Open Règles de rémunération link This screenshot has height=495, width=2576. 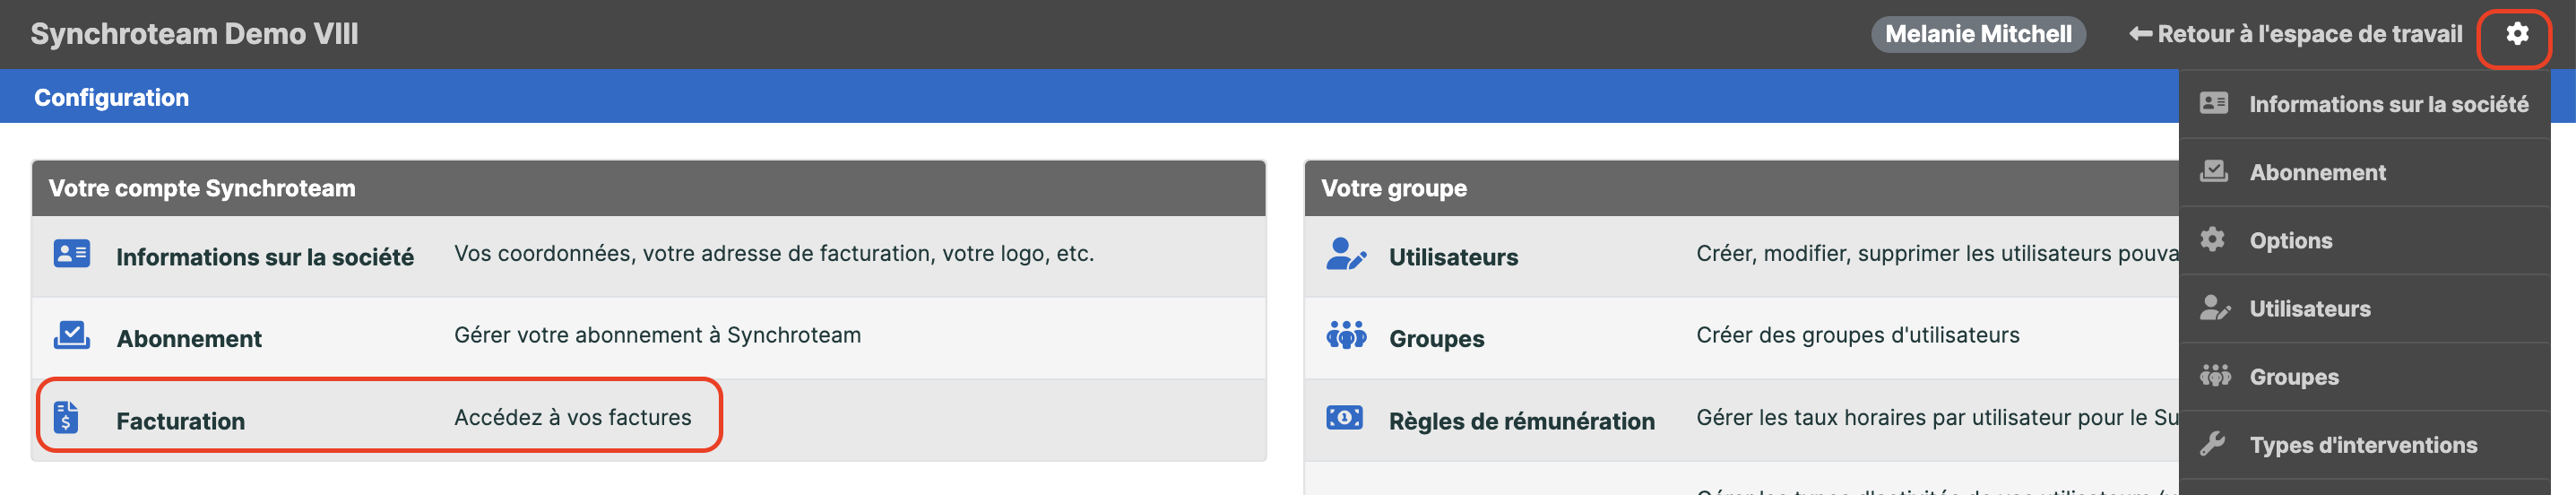pos(1521,421)
